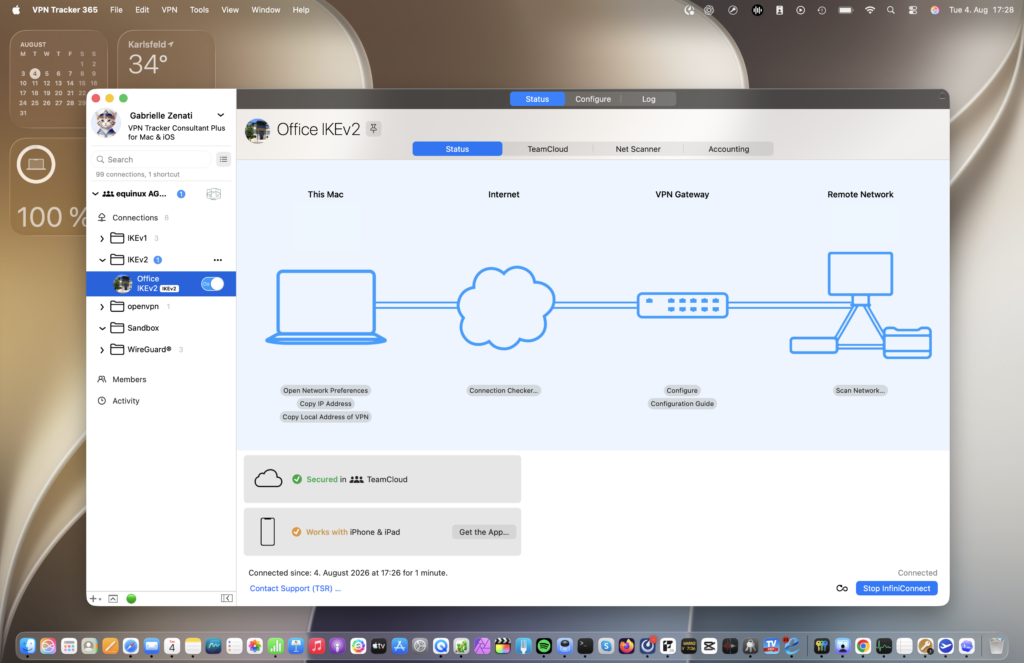Click Scan Network button
Viewport: 1024px width, 663px height.
click(860, 391)
